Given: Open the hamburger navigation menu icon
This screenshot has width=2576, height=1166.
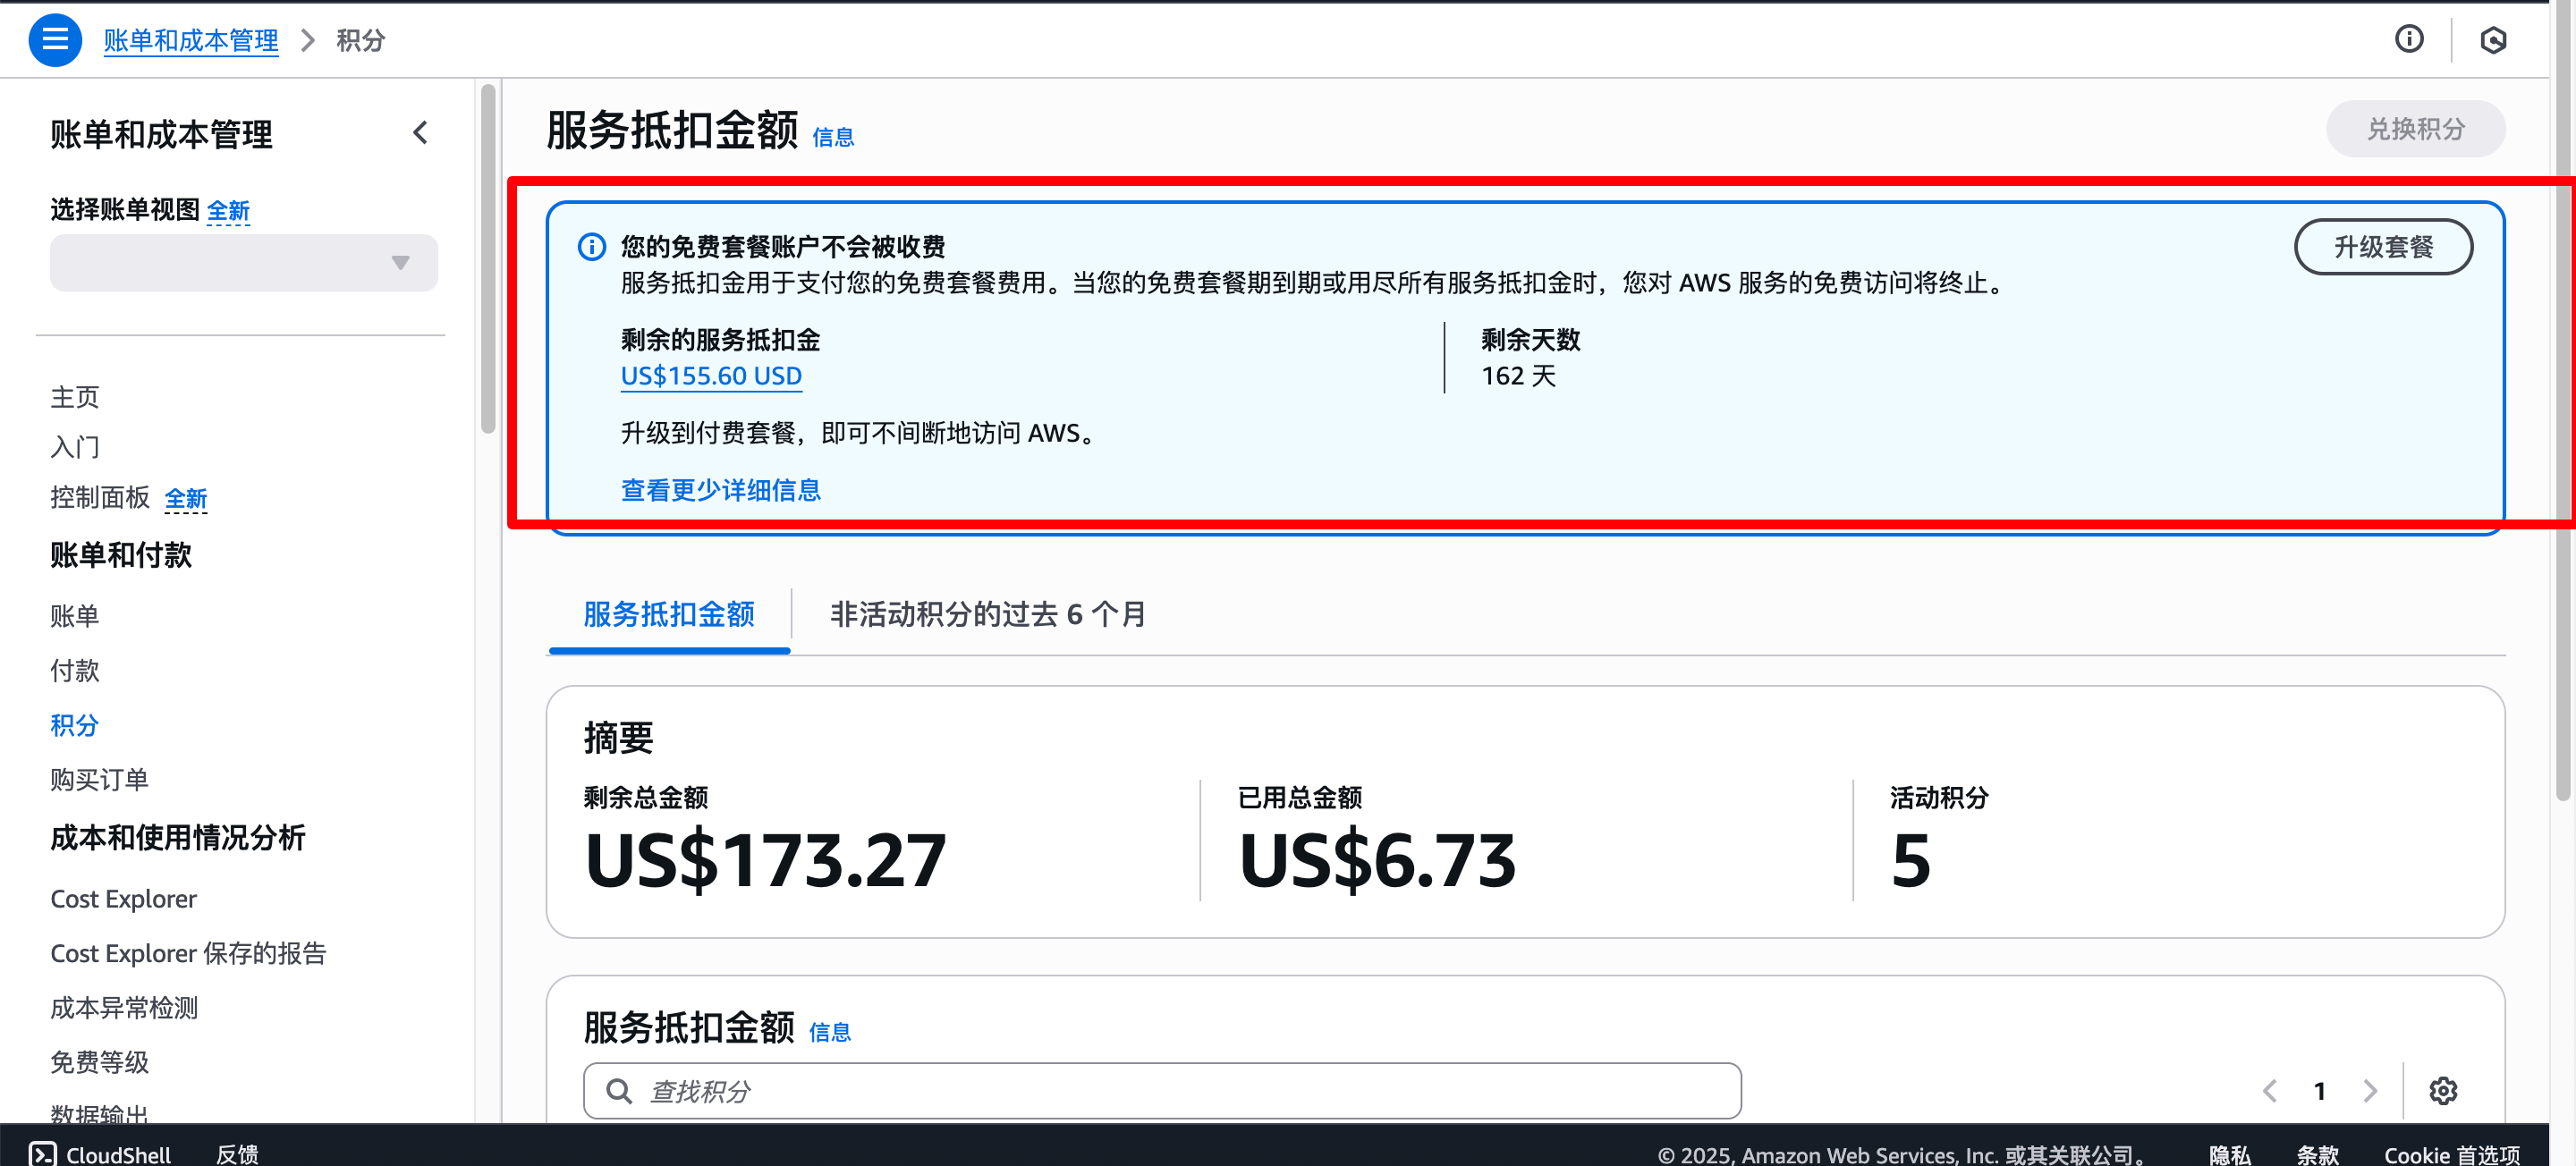Looking at the screenshot, I should point(55,40).
